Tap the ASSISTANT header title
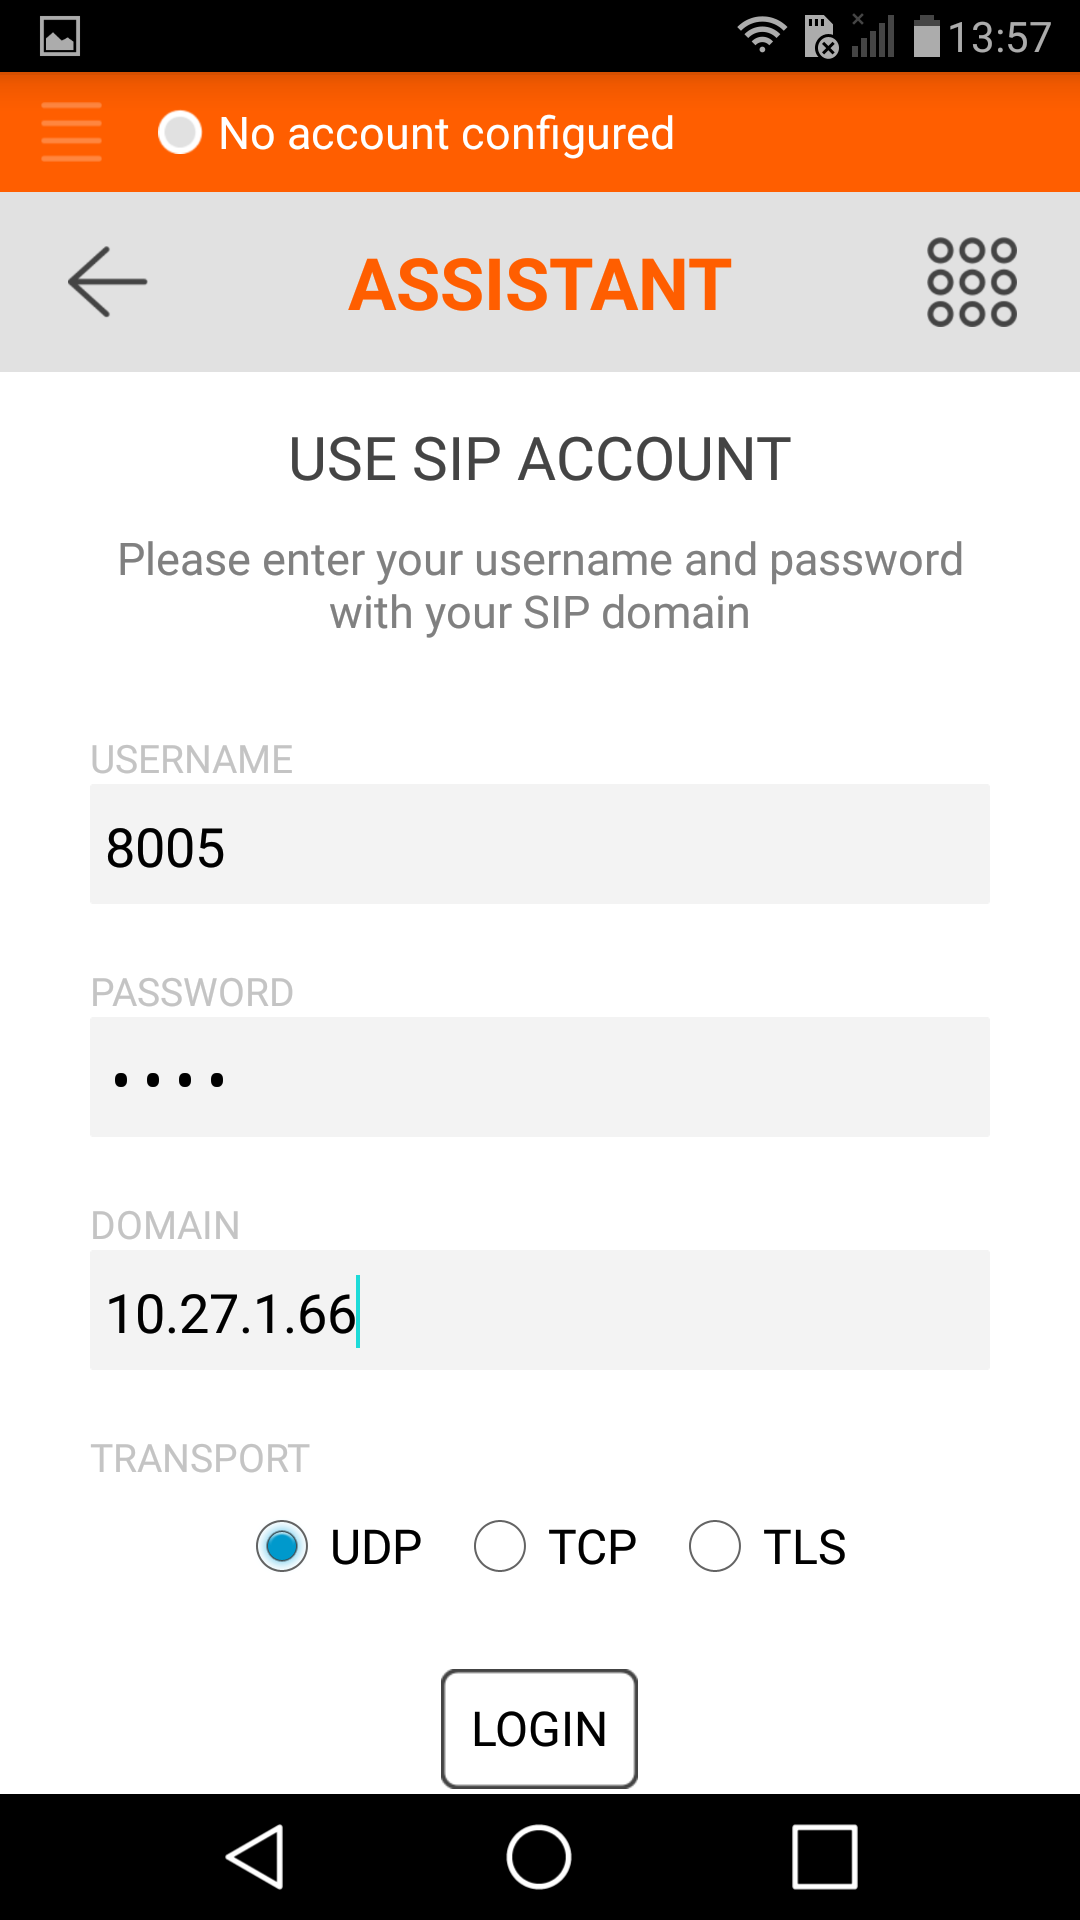Image resolution: width=1080 pixels, height=1920 pixels. 540,285
